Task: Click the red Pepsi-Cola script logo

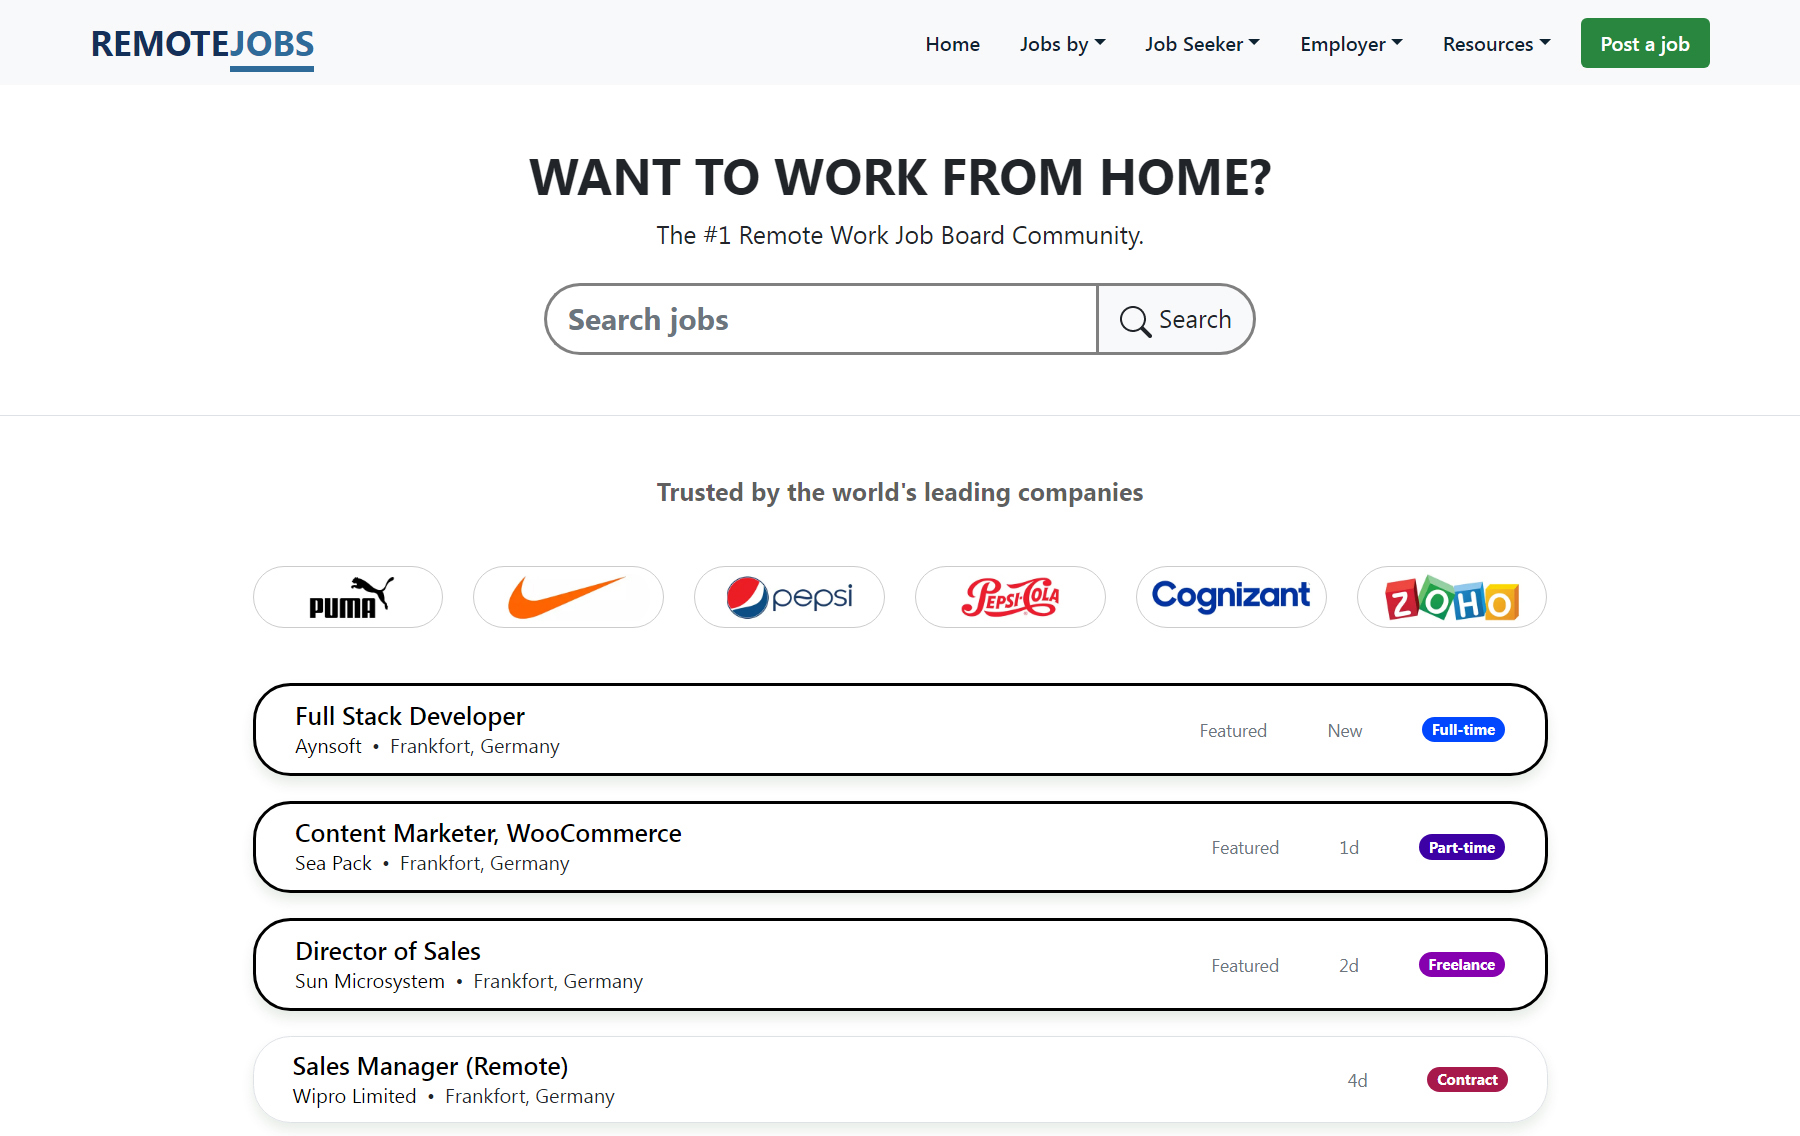Action: tap(1010, 597)
